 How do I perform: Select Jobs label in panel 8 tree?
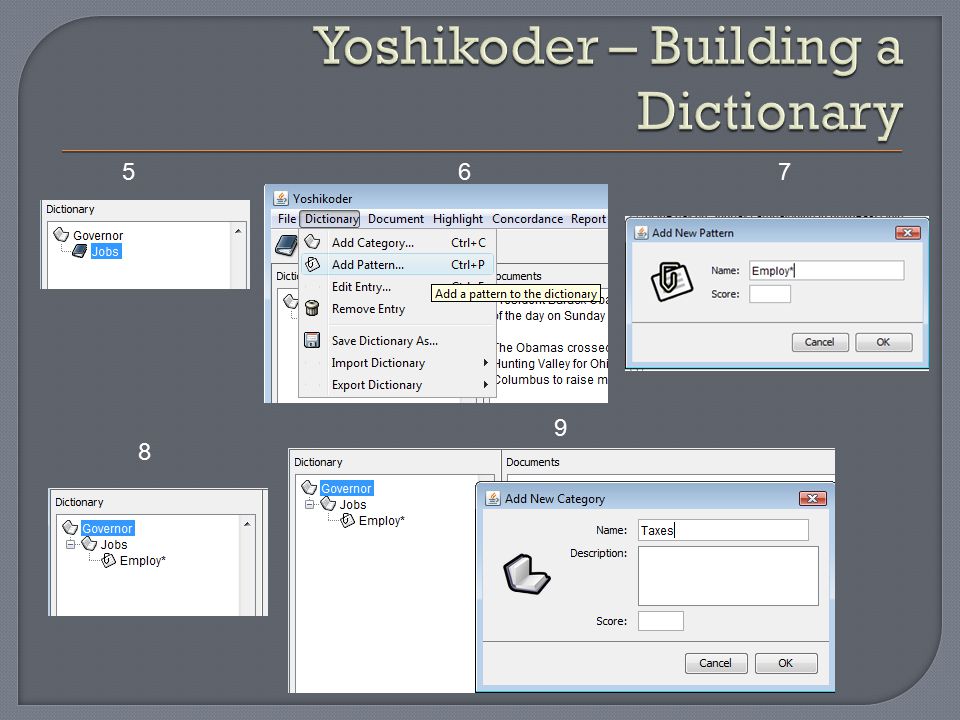click(114, 545)
